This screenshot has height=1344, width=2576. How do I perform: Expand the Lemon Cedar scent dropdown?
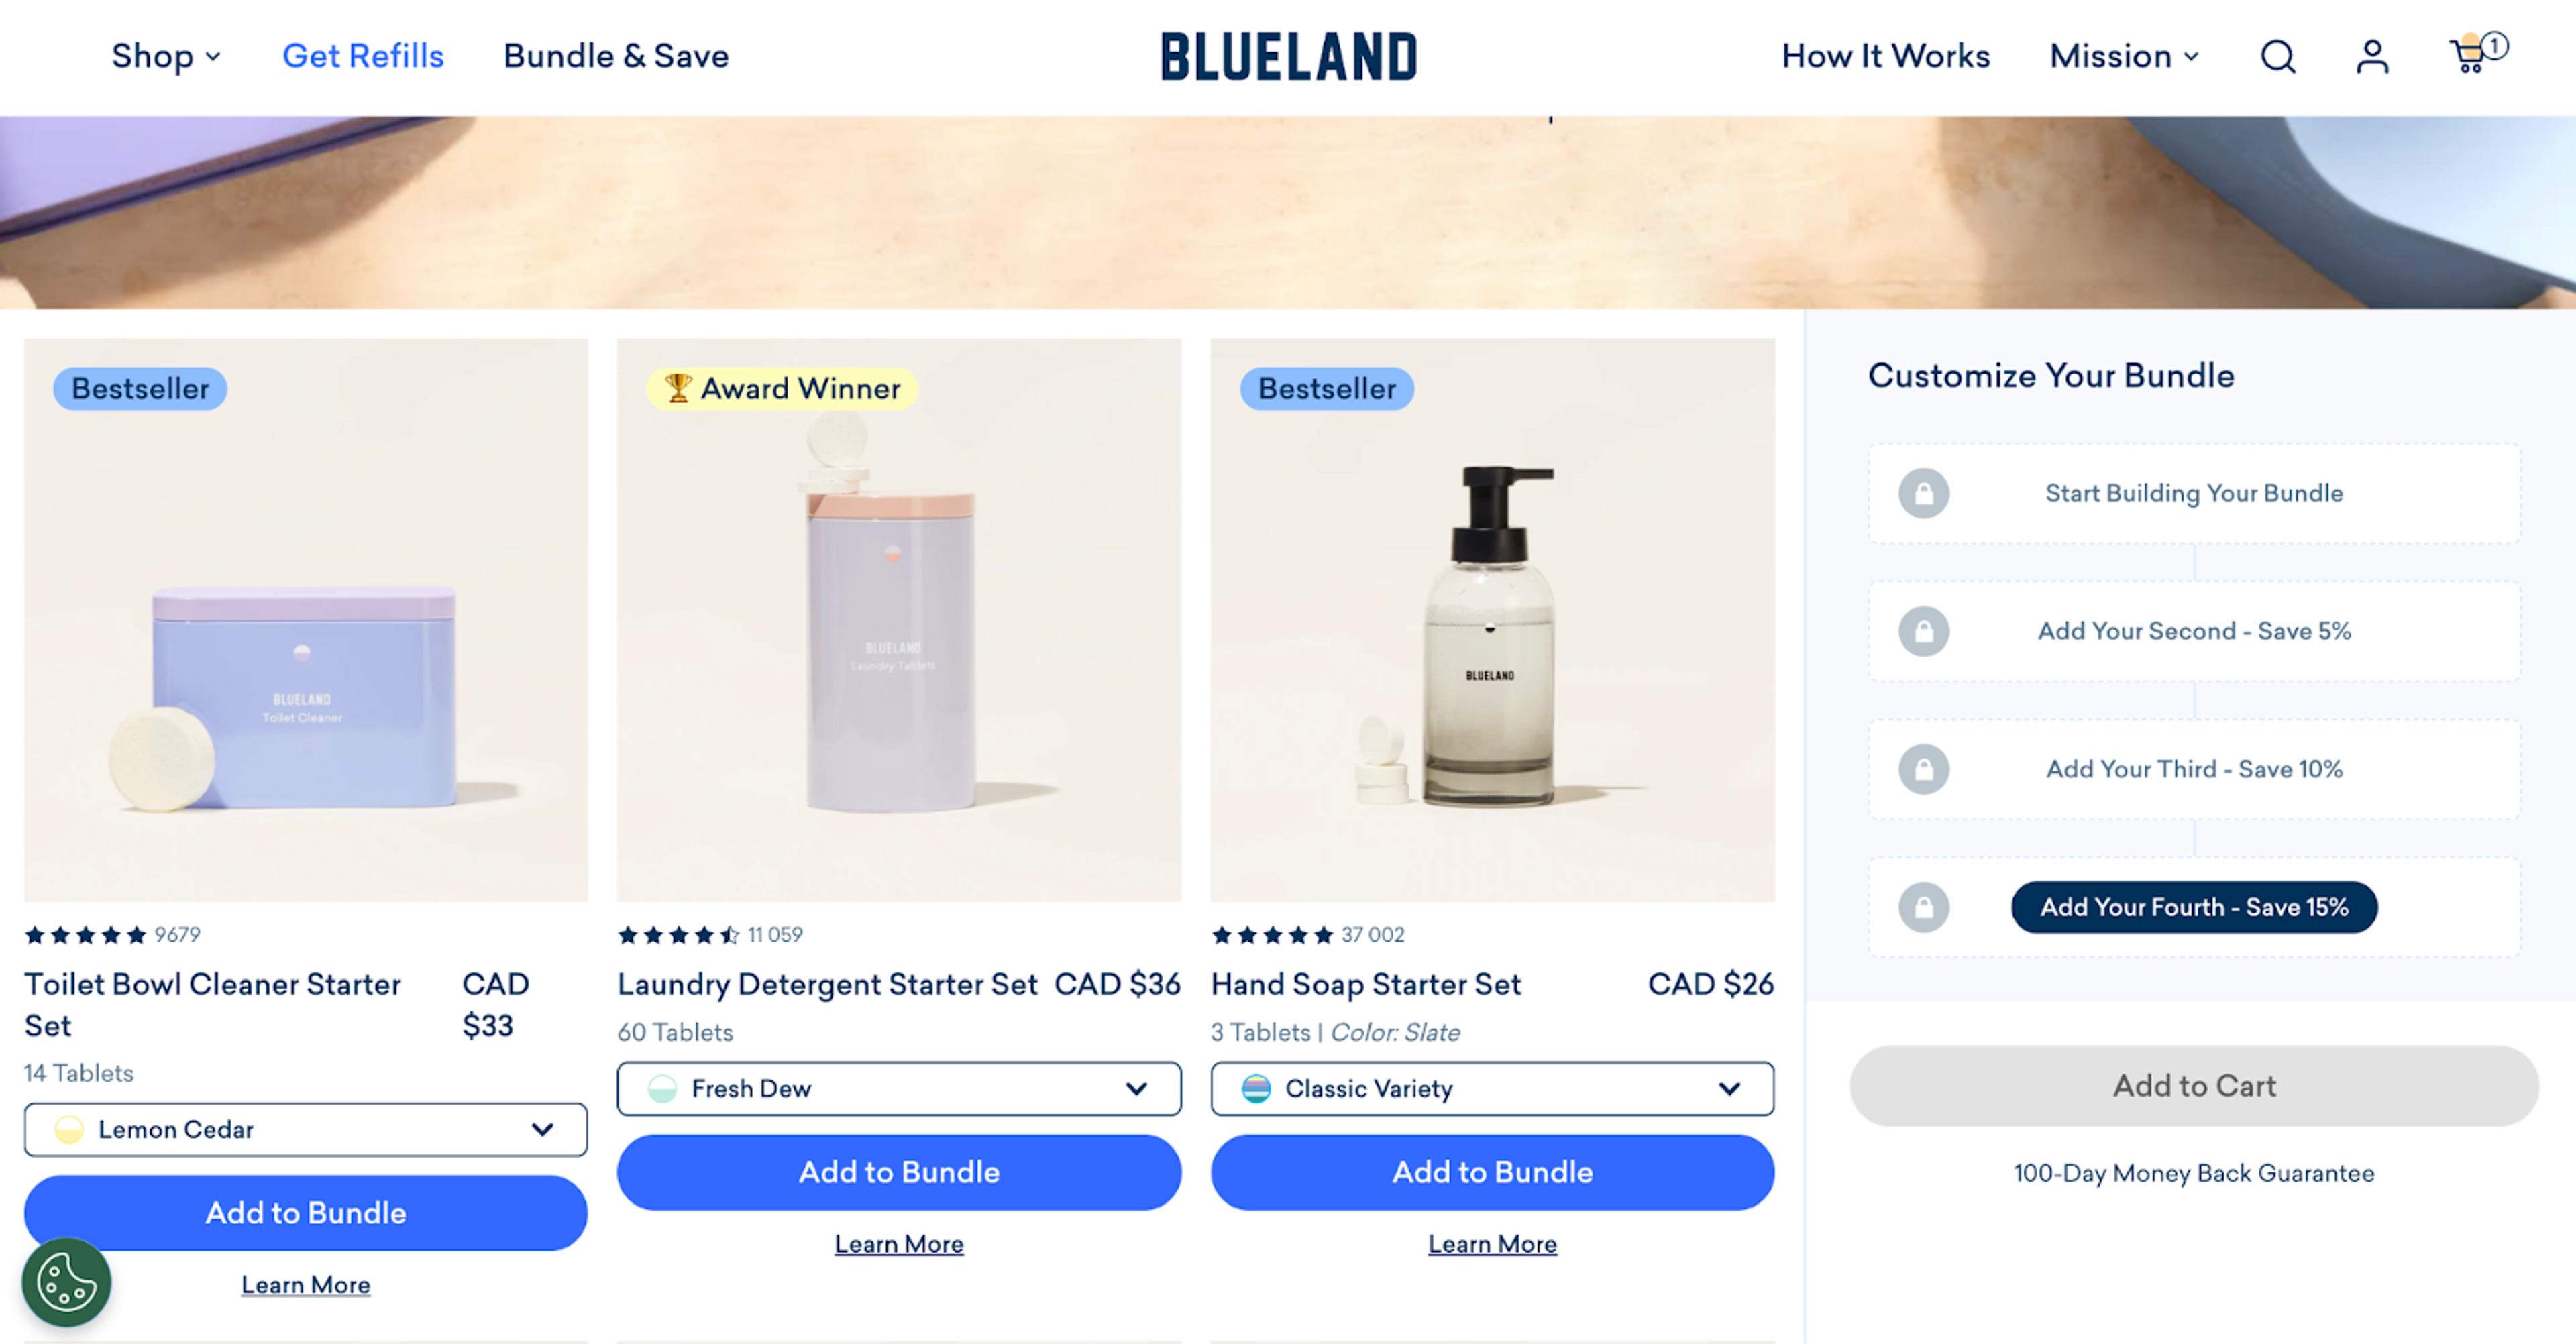(x=305, y=1129)
